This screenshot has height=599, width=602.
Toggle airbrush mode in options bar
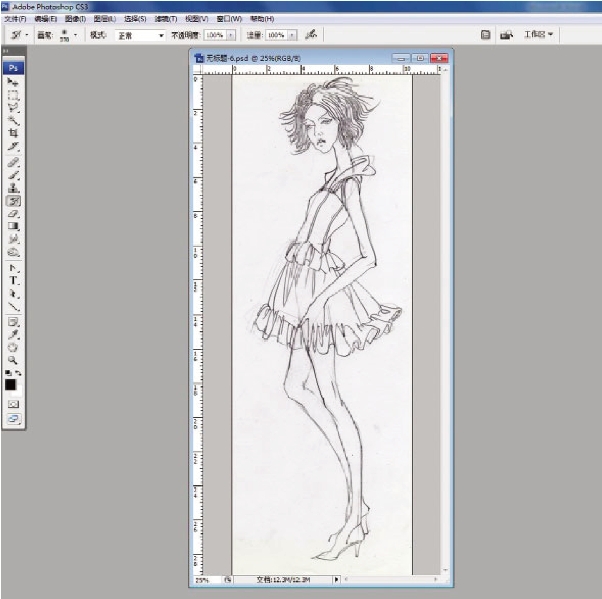point(312,34)
